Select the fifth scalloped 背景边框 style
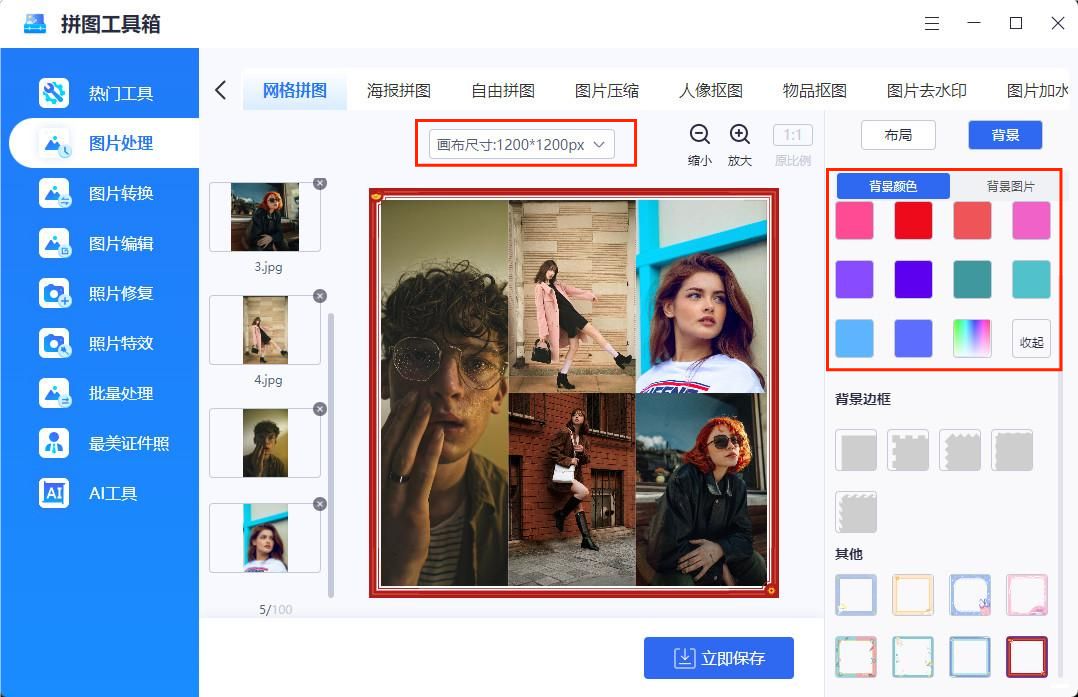Image resolution: width=1078 pixels, height=697 pixels. click(856, 512)
